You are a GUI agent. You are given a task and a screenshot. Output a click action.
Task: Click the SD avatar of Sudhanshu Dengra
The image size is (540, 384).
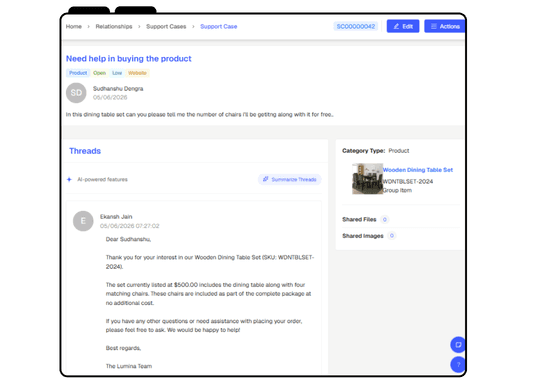pos(76,93)
